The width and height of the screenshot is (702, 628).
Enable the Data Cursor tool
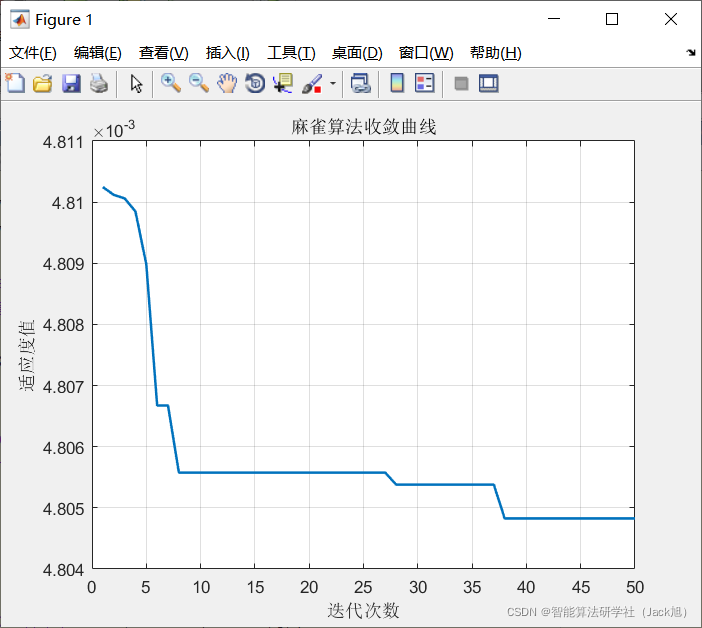click(x=283, y=84)
